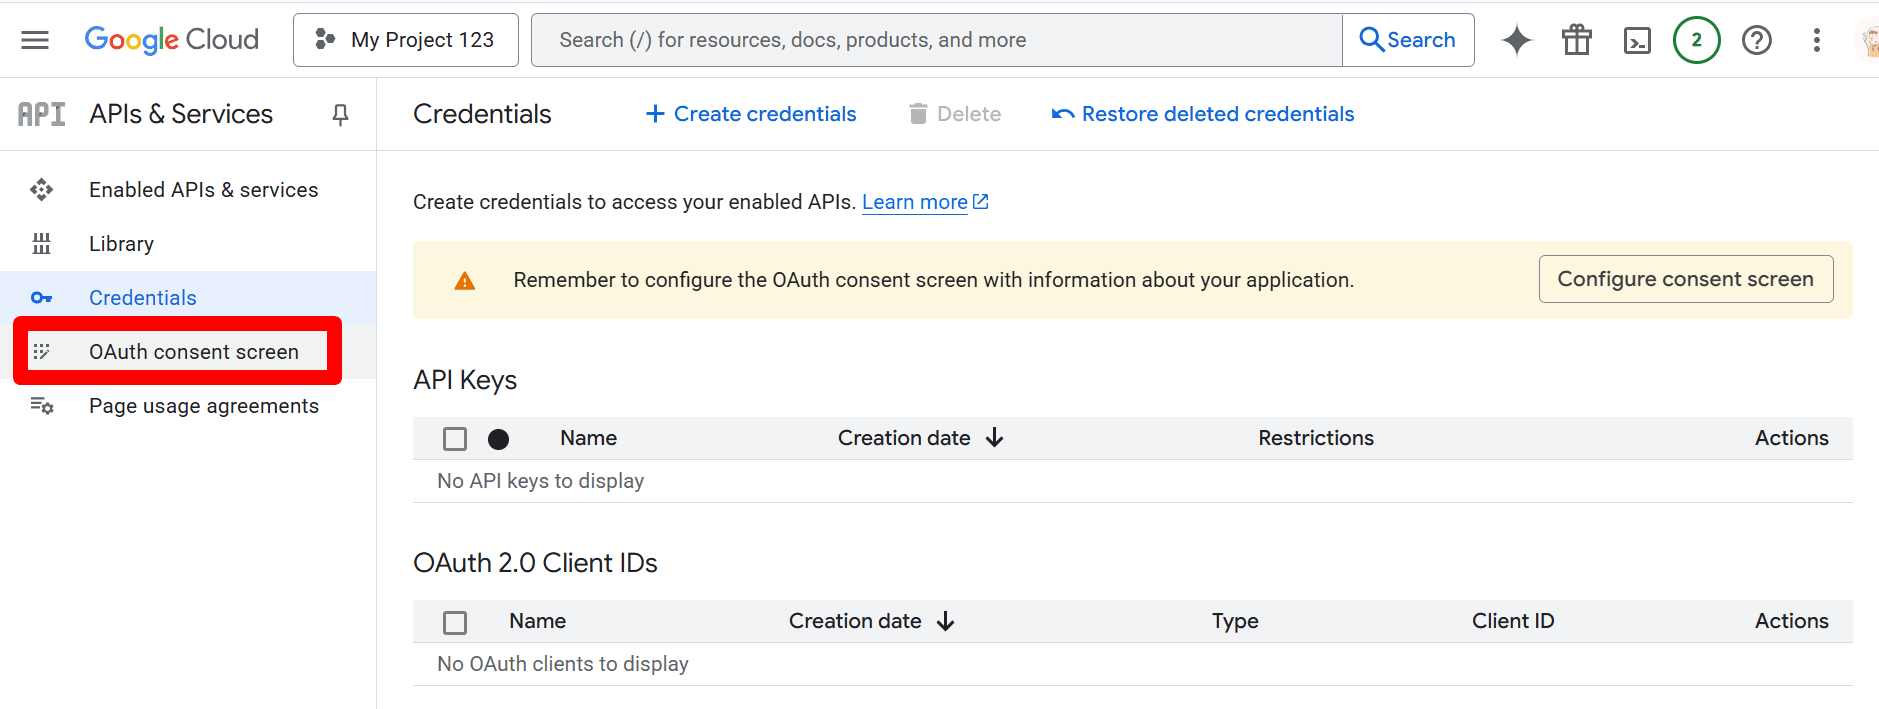Open the help question mark menu
This screenshot has width=1879, height=709.
1757,40
